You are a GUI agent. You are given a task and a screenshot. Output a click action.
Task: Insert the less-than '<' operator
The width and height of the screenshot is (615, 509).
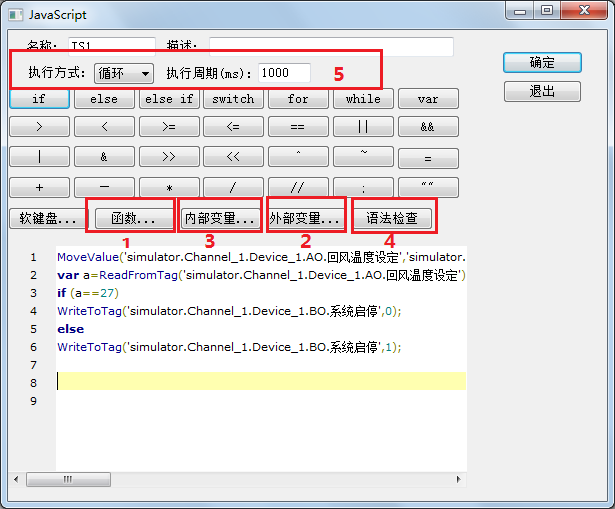click(104, 127)
